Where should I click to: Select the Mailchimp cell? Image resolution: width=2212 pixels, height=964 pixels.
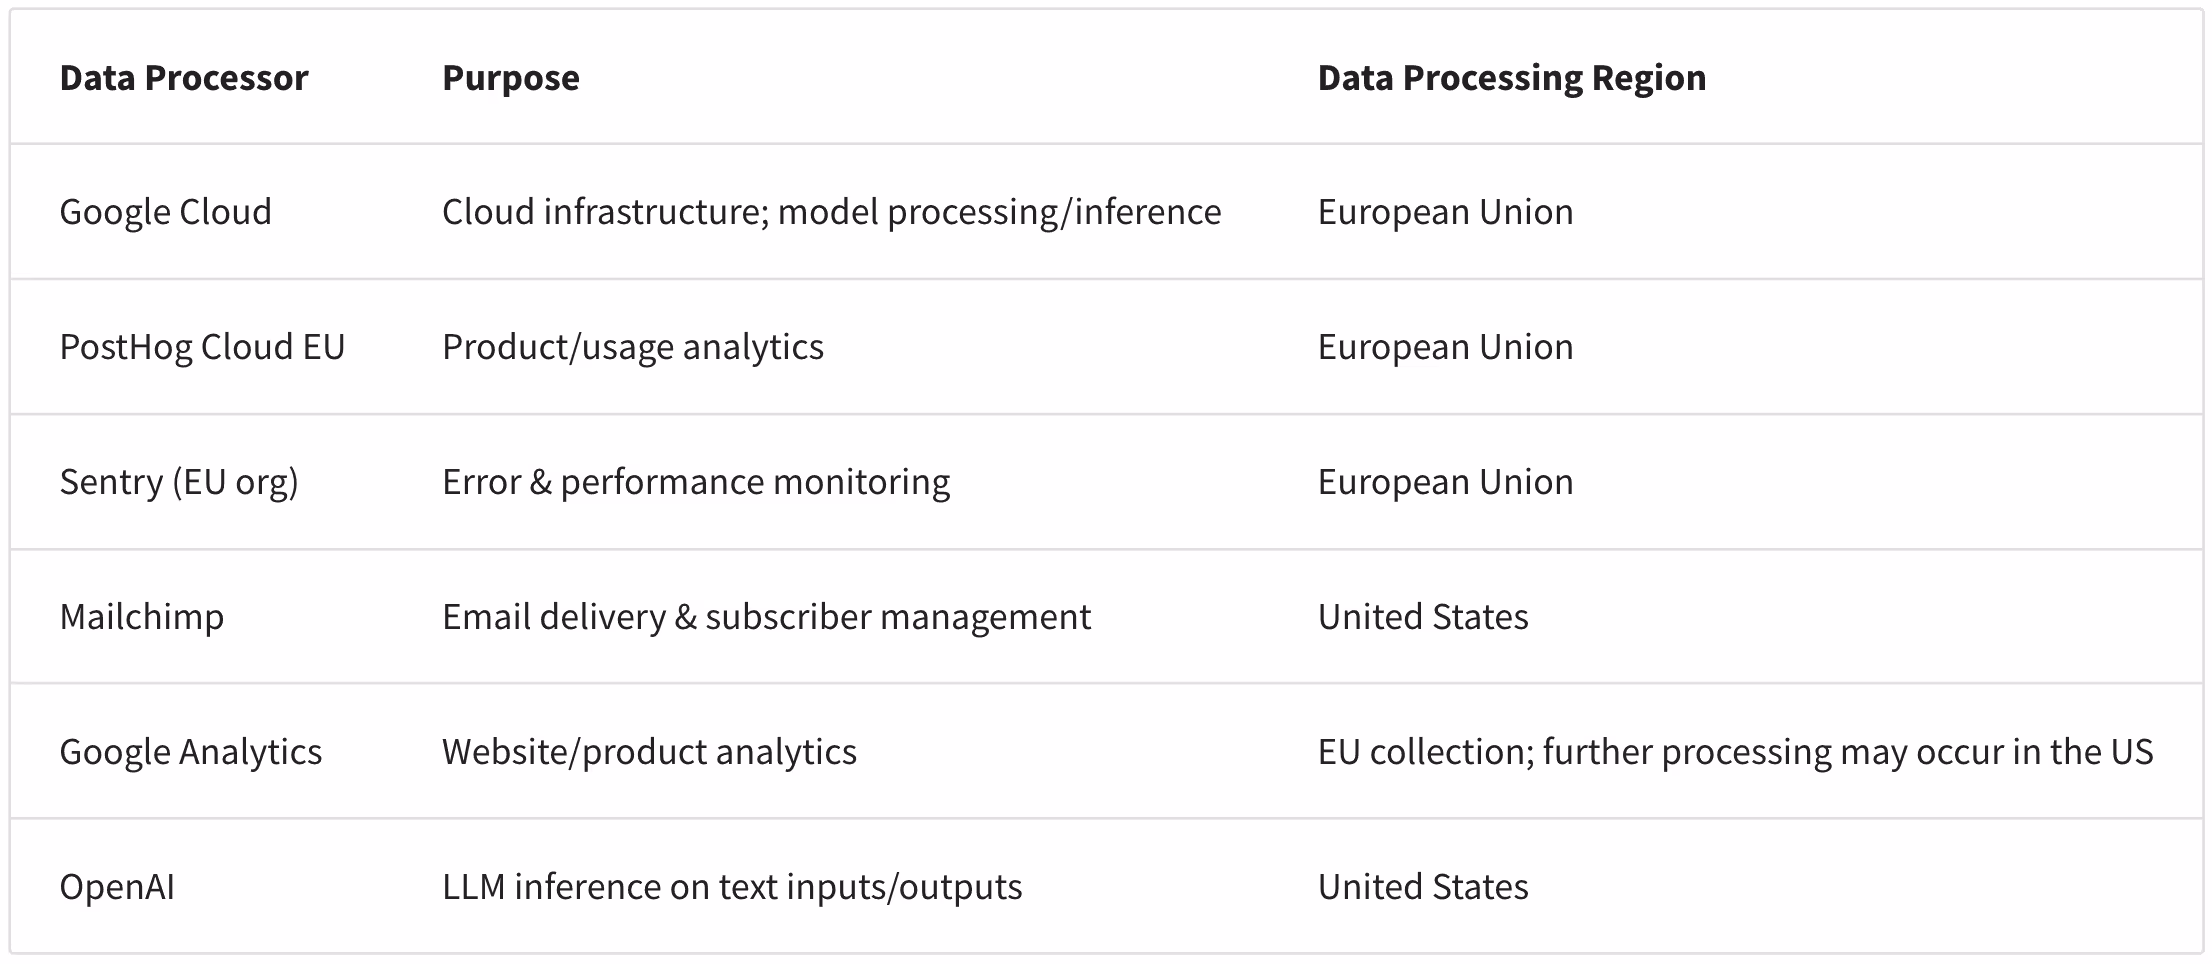[141, 617]
